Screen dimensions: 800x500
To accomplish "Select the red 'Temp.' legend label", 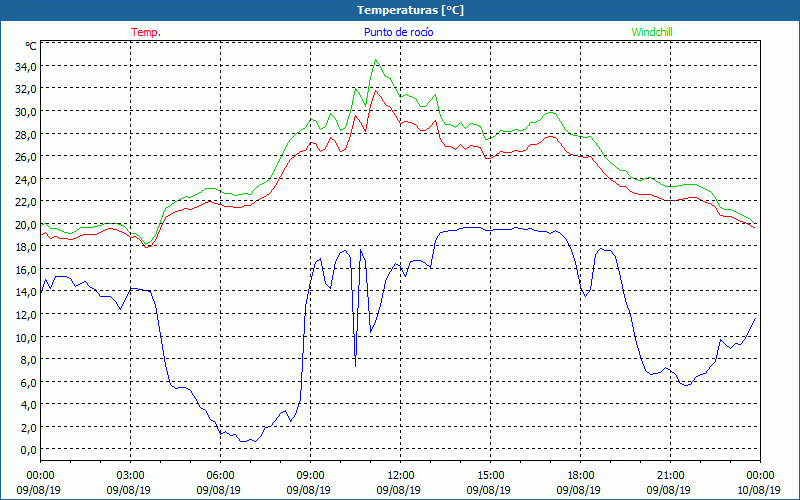I will (x=146, y=32).
